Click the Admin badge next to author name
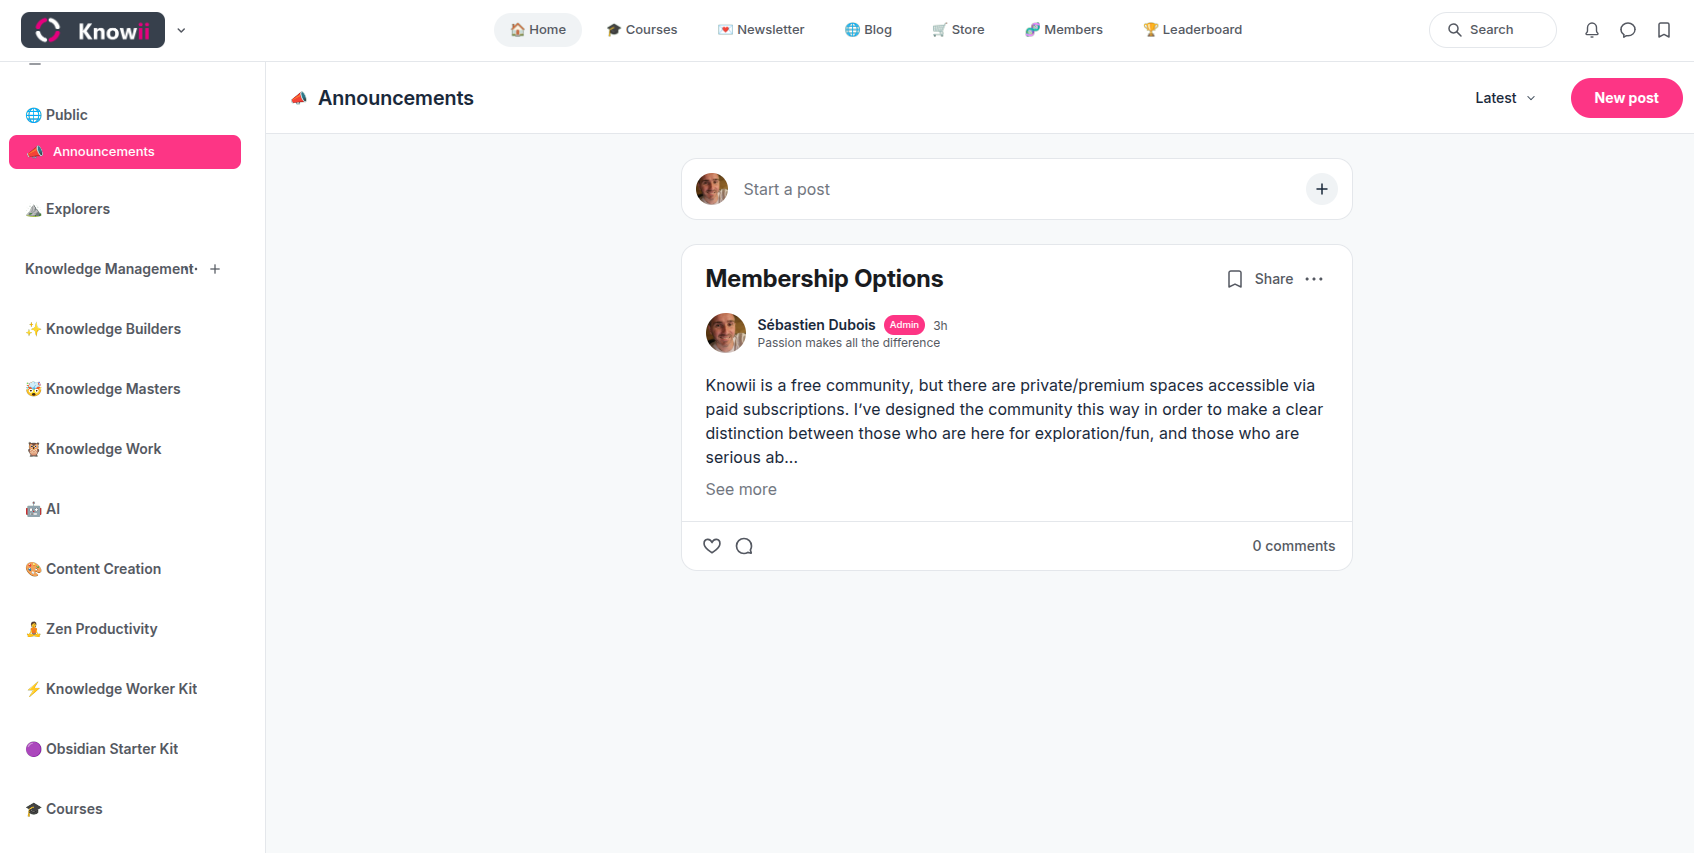Image resolution: width=1694 pixels, height=853 pixels. [x=904, y=325]
